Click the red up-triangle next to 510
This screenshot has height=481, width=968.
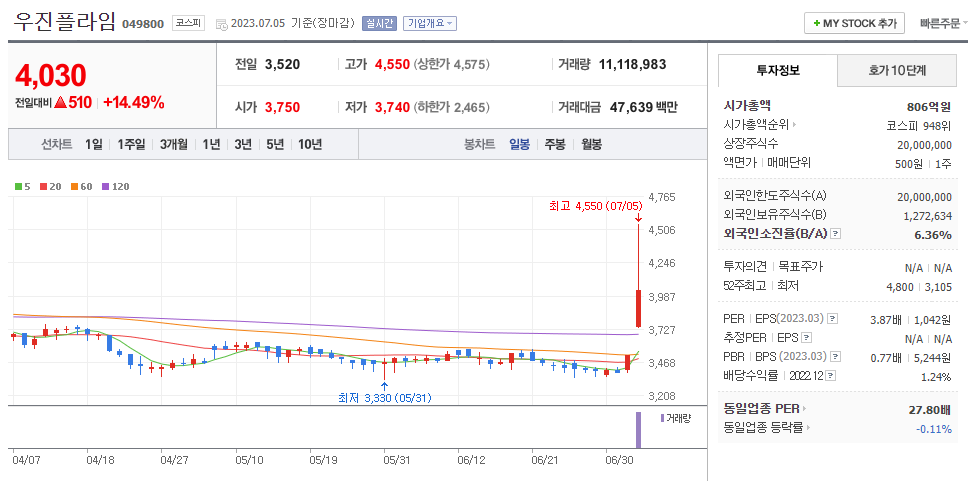(60, 102)
